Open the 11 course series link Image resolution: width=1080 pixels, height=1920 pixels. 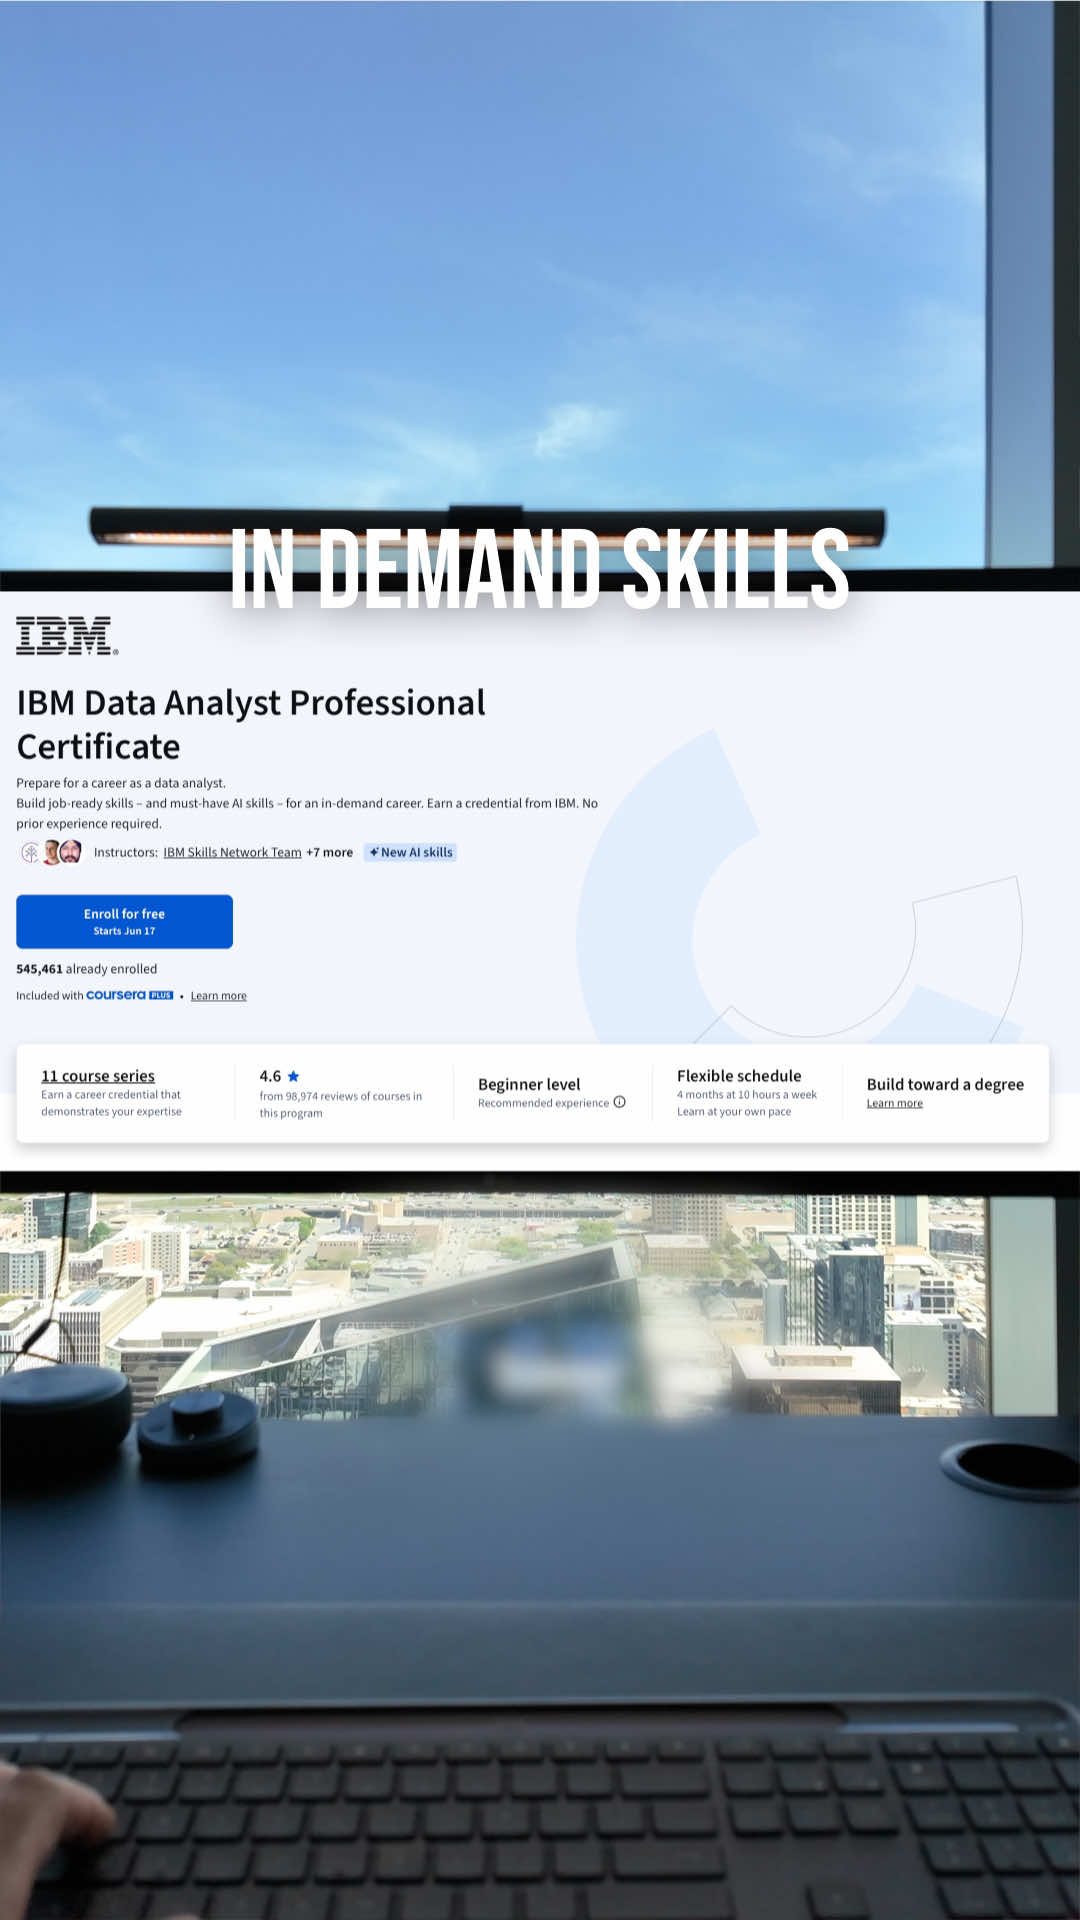point(98,1076)
